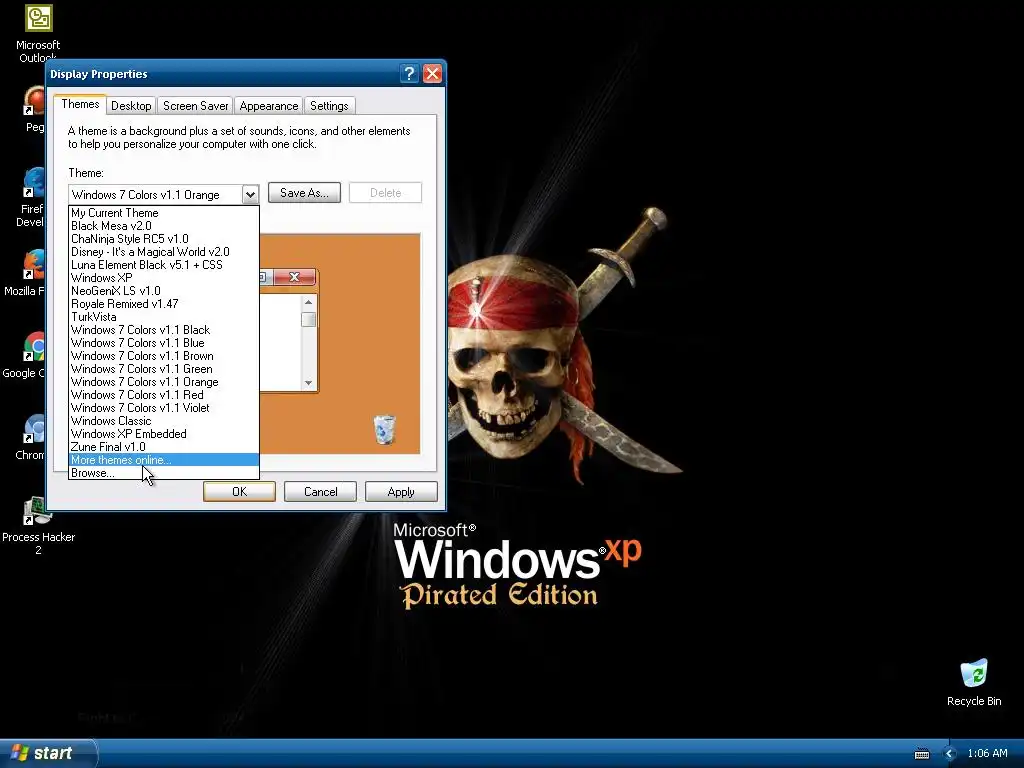Choose Royale Remixed v1.47 theme
Viewport: 1024px width, 768px height.
click(164, 304)
